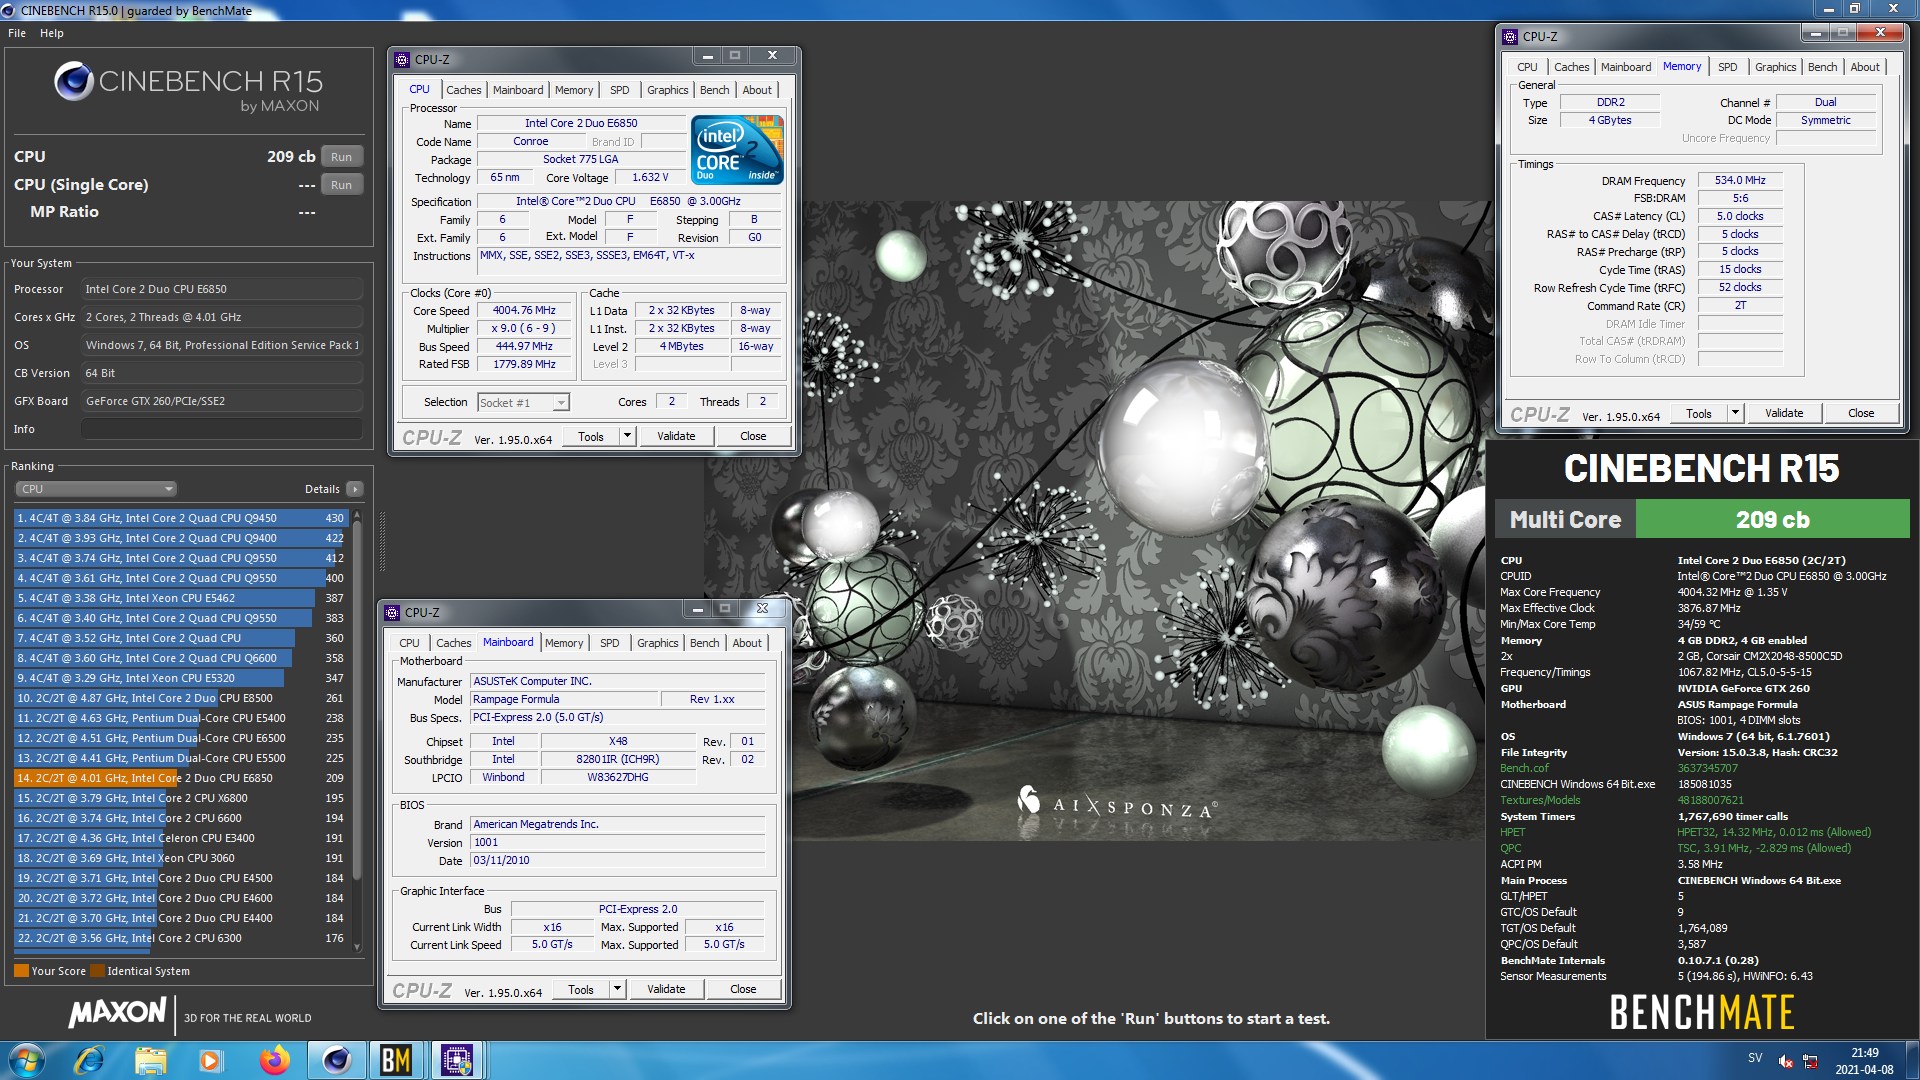
Task: Switch to CPU-Z taskbar icon
Action: tap(457, 1060)
